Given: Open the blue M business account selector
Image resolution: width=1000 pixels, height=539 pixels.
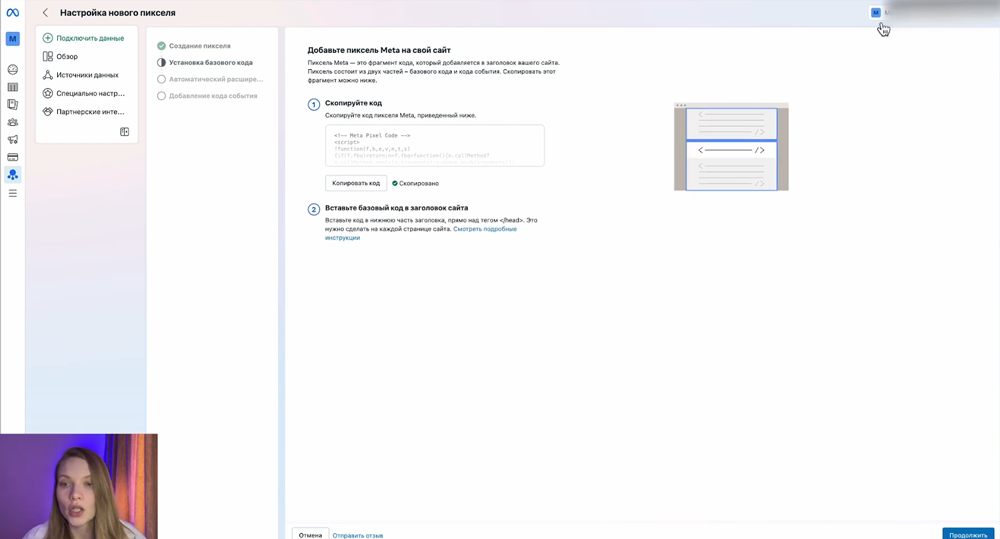Looking at the screenshot, I should click(13, 39).
